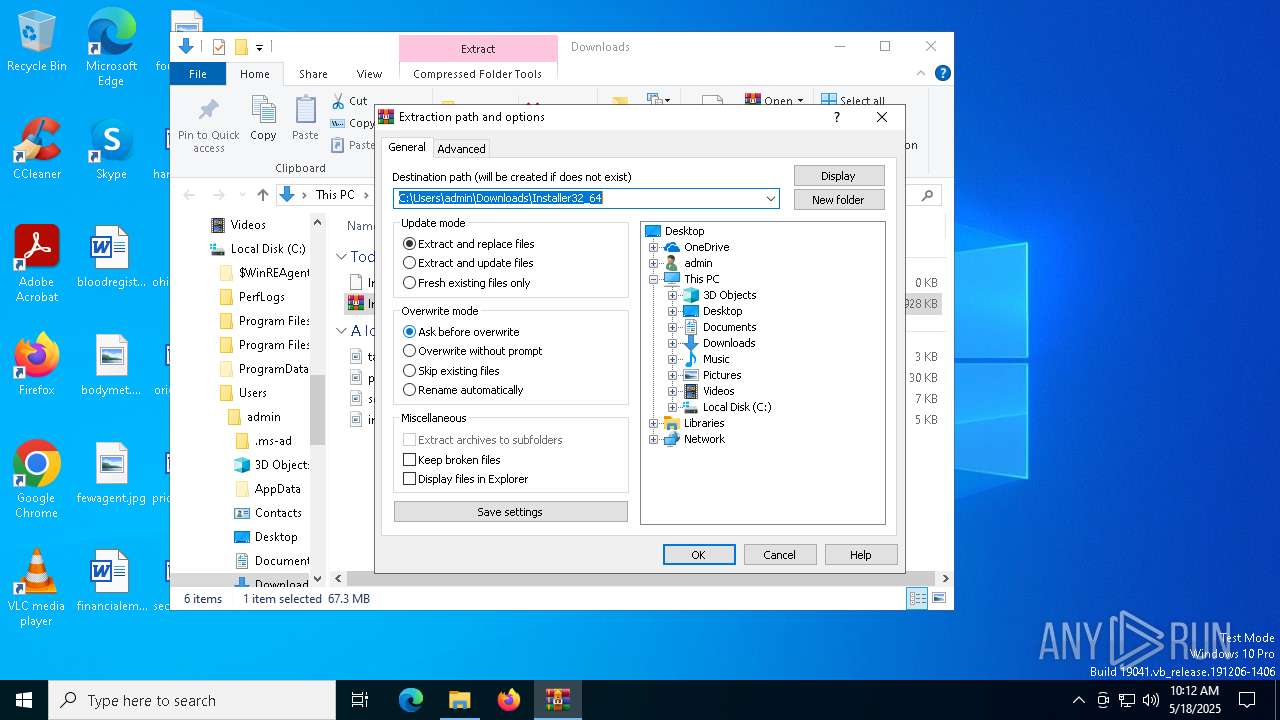Choose Rename automatically option

463,390
